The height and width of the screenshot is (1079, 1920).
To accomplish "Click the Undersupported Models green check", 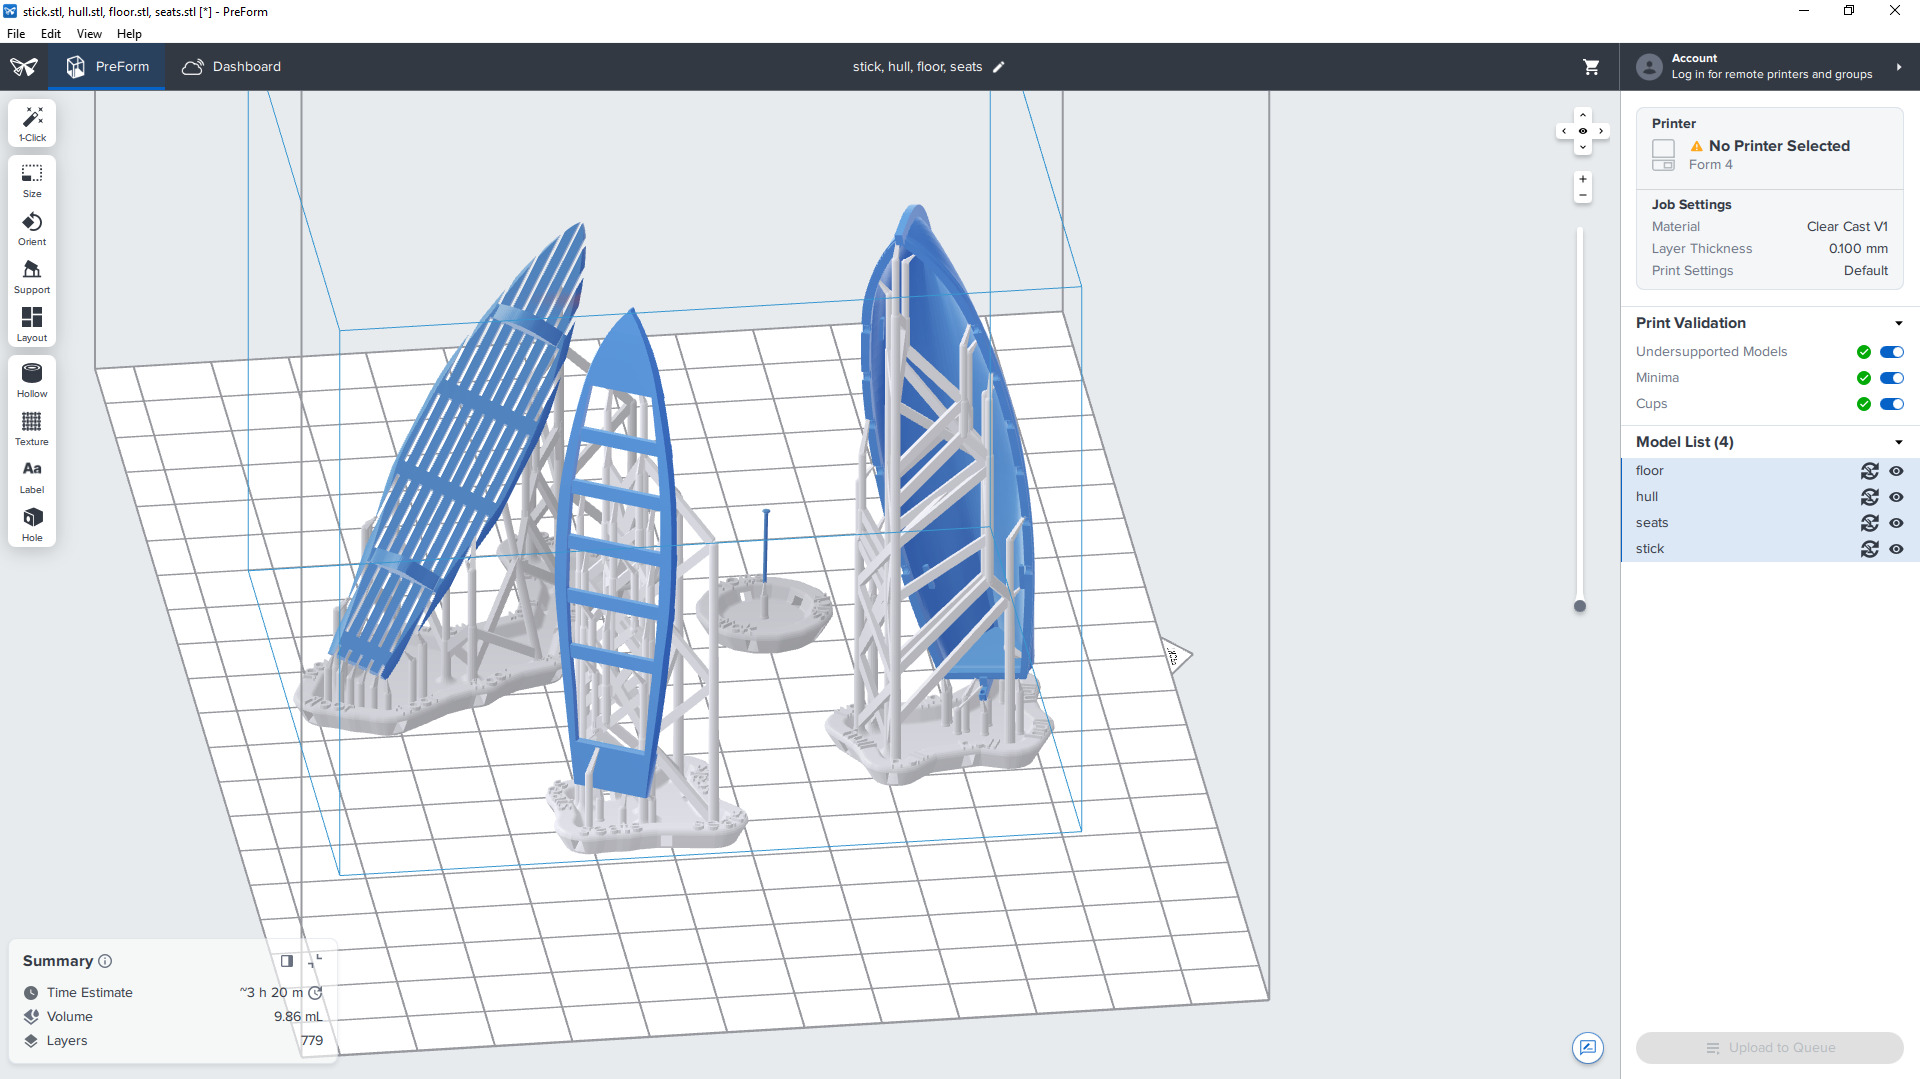I will coord(1864,352).
